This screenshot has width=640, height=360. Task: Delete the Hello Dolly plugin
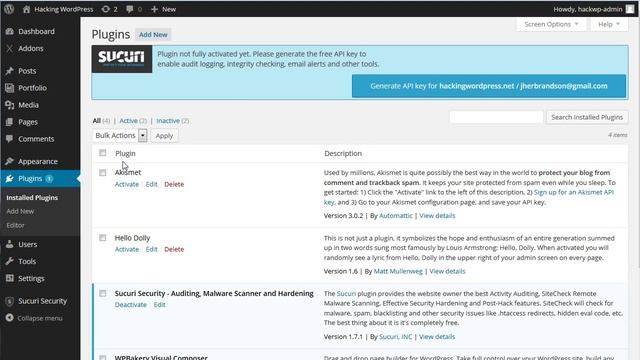click(174, 249)
